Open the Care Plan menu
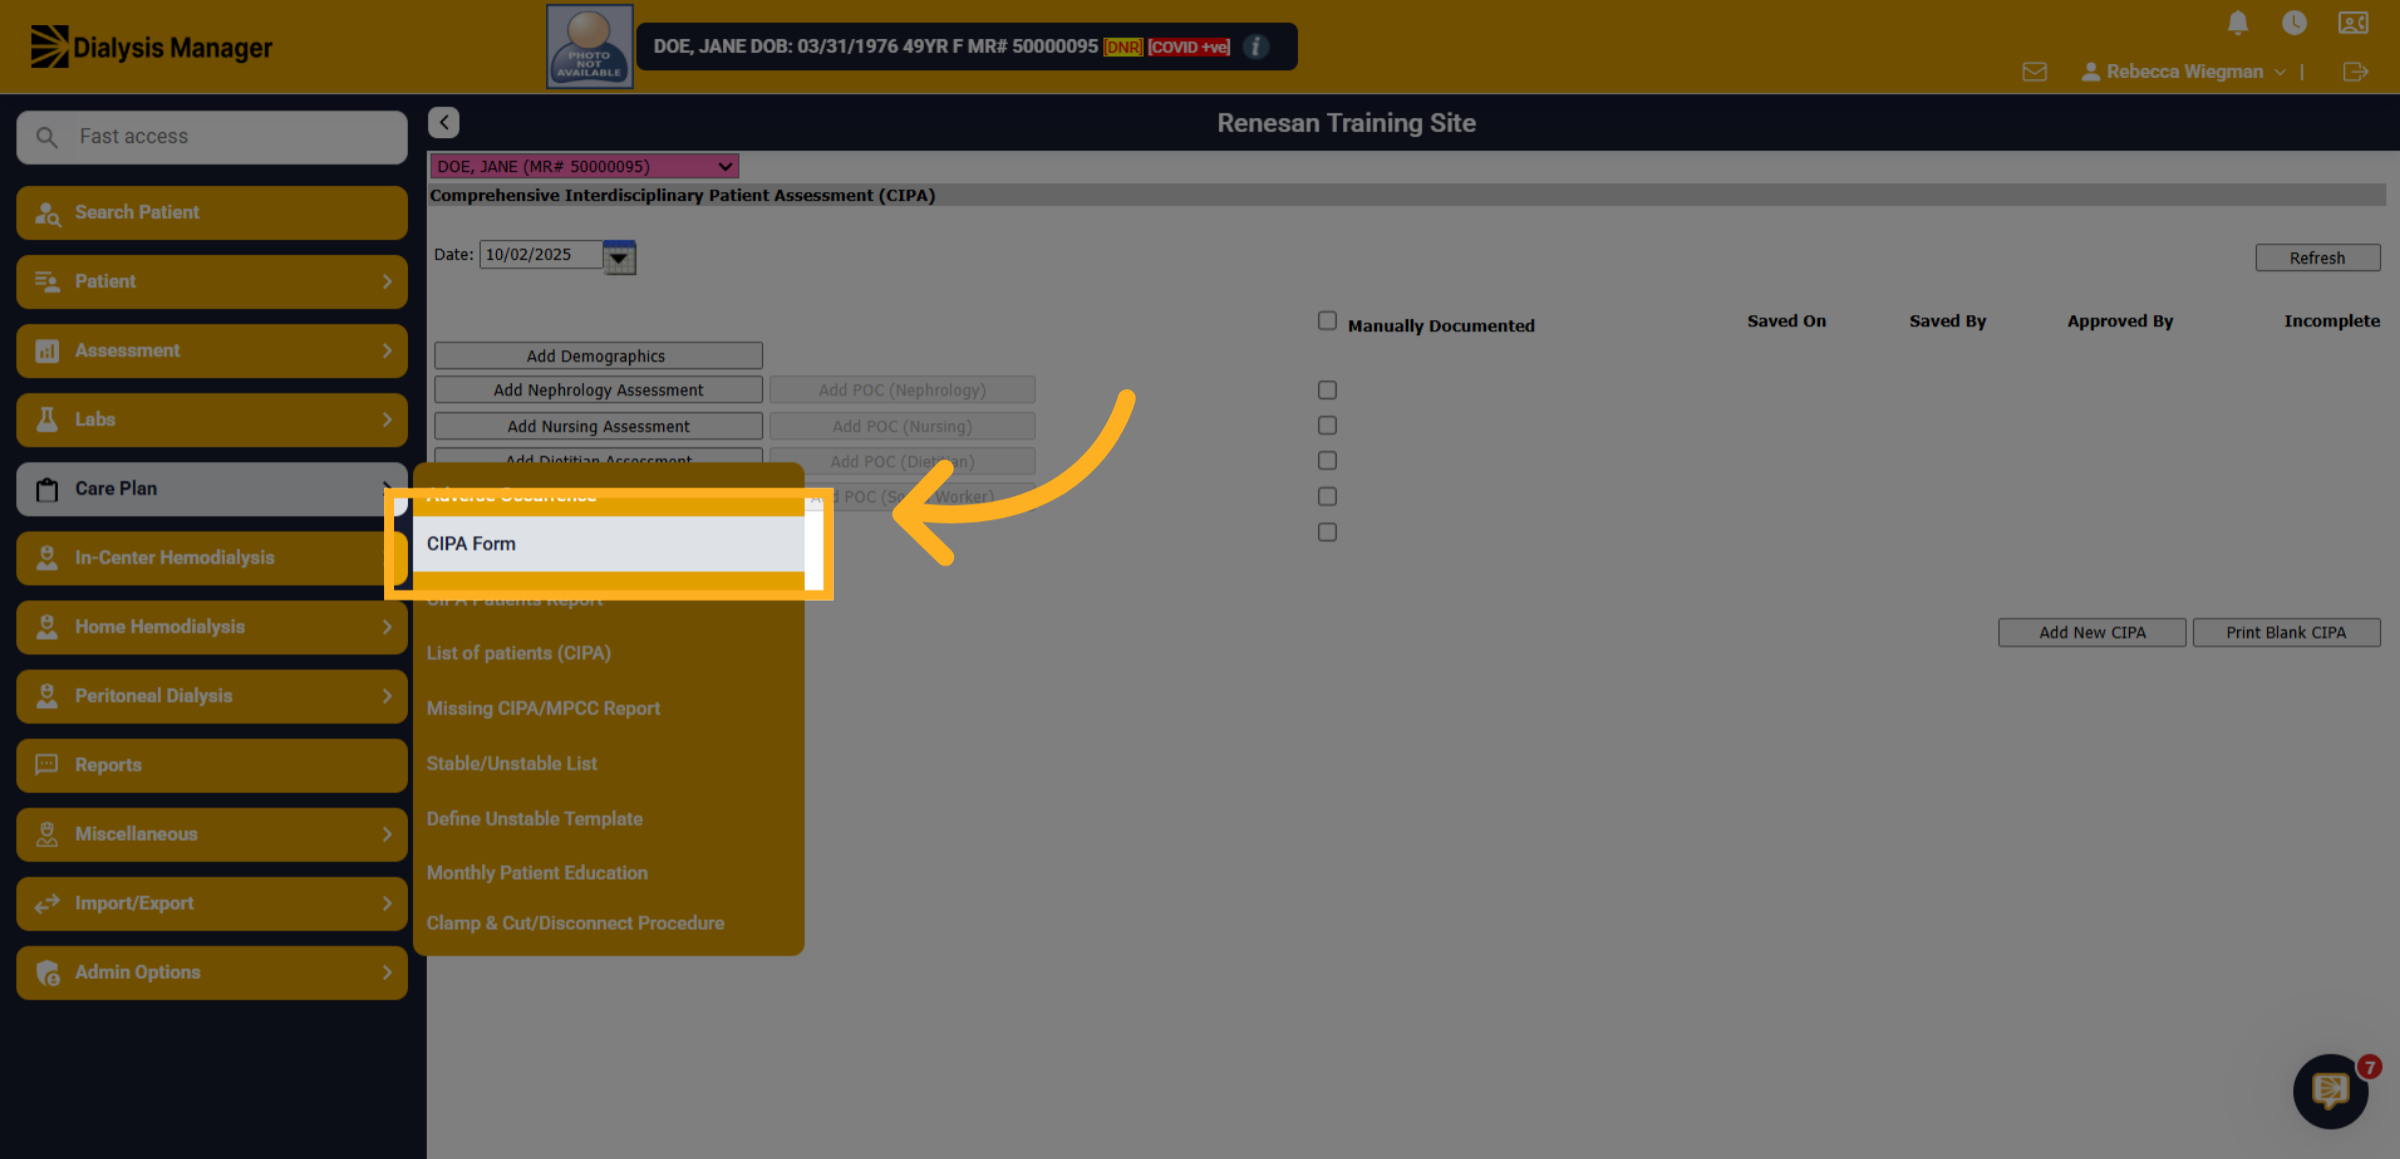Viewport: 2400px width, 1159px height. click(212, 488)
